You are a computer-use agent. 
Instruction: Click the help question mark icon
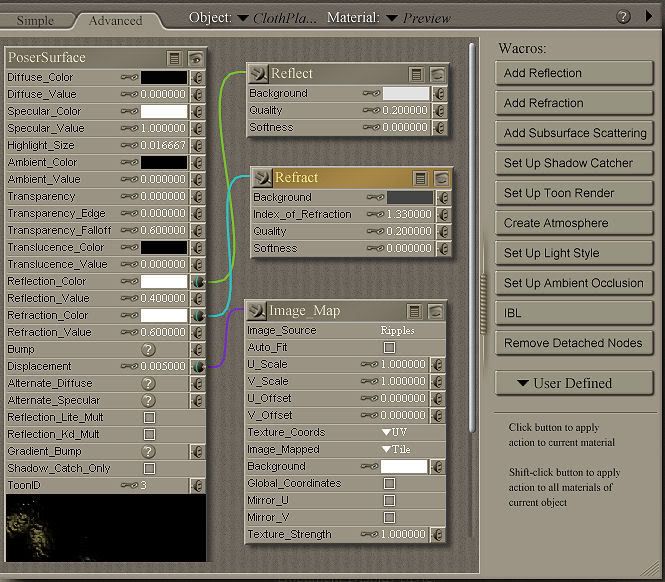pos(624,17)
